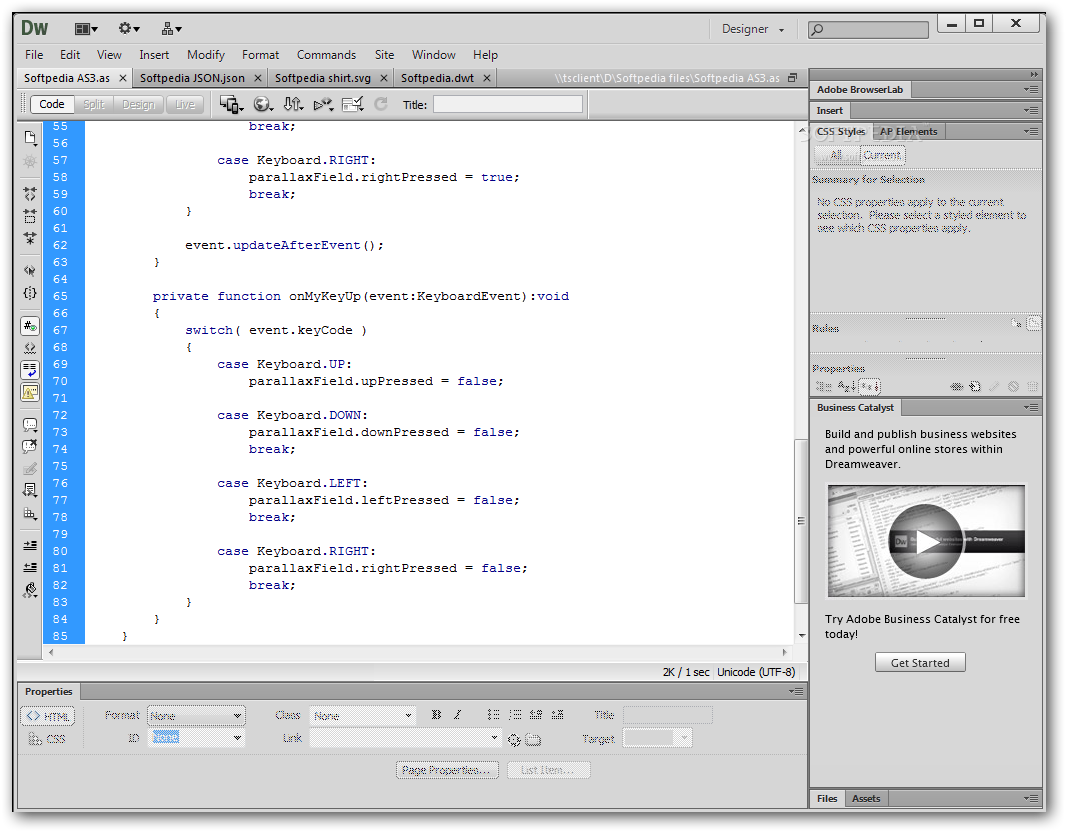Screen dimensions: 1066x832
Task: Click the Recent Snippets icon
Action: pyautogui.click(x=30, y=490)
